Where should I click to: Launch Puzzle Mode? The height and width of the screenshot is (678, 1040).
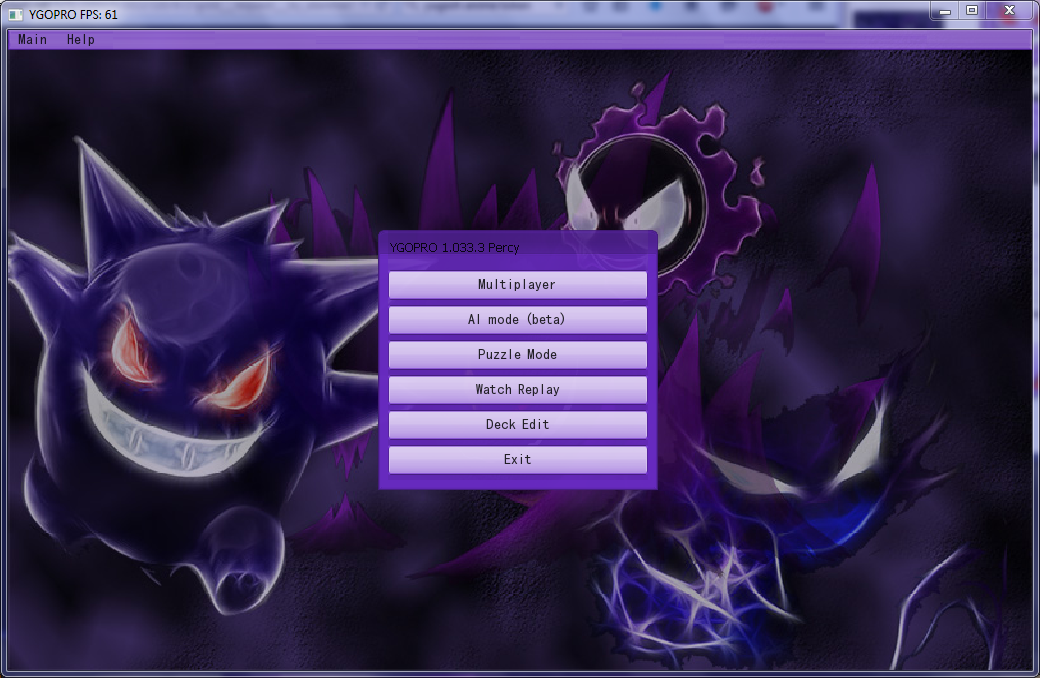(517, 355)
